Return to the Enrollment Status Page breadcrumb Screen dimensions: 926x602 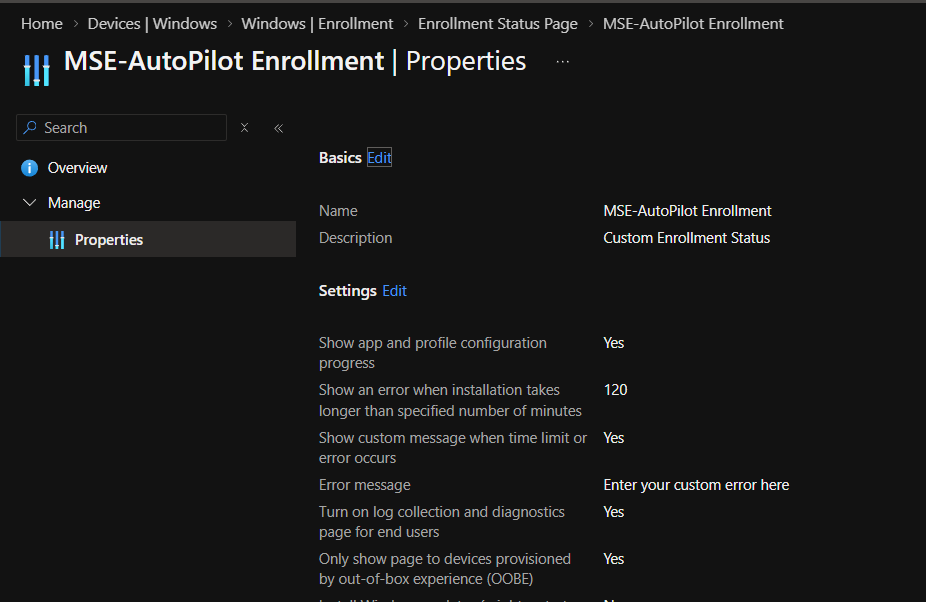tap(498, 23)
